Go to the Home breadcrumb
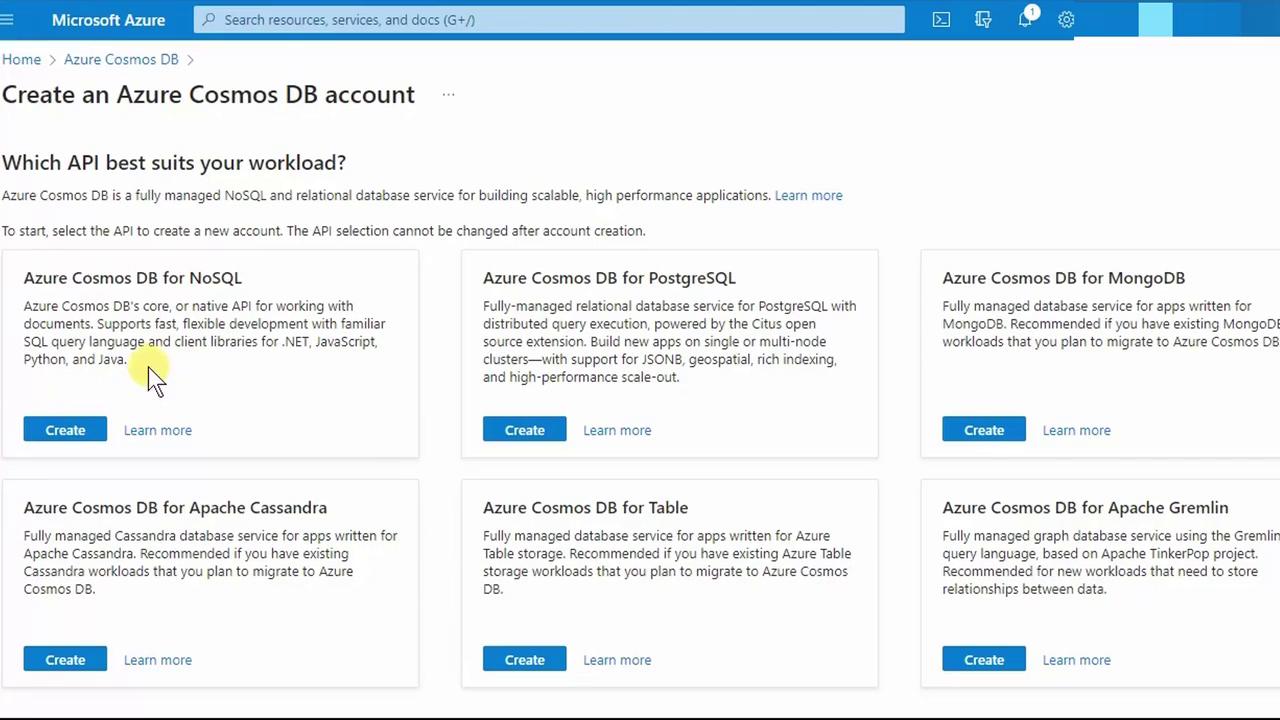This screenshot has width=1280, height=720. 21,59
